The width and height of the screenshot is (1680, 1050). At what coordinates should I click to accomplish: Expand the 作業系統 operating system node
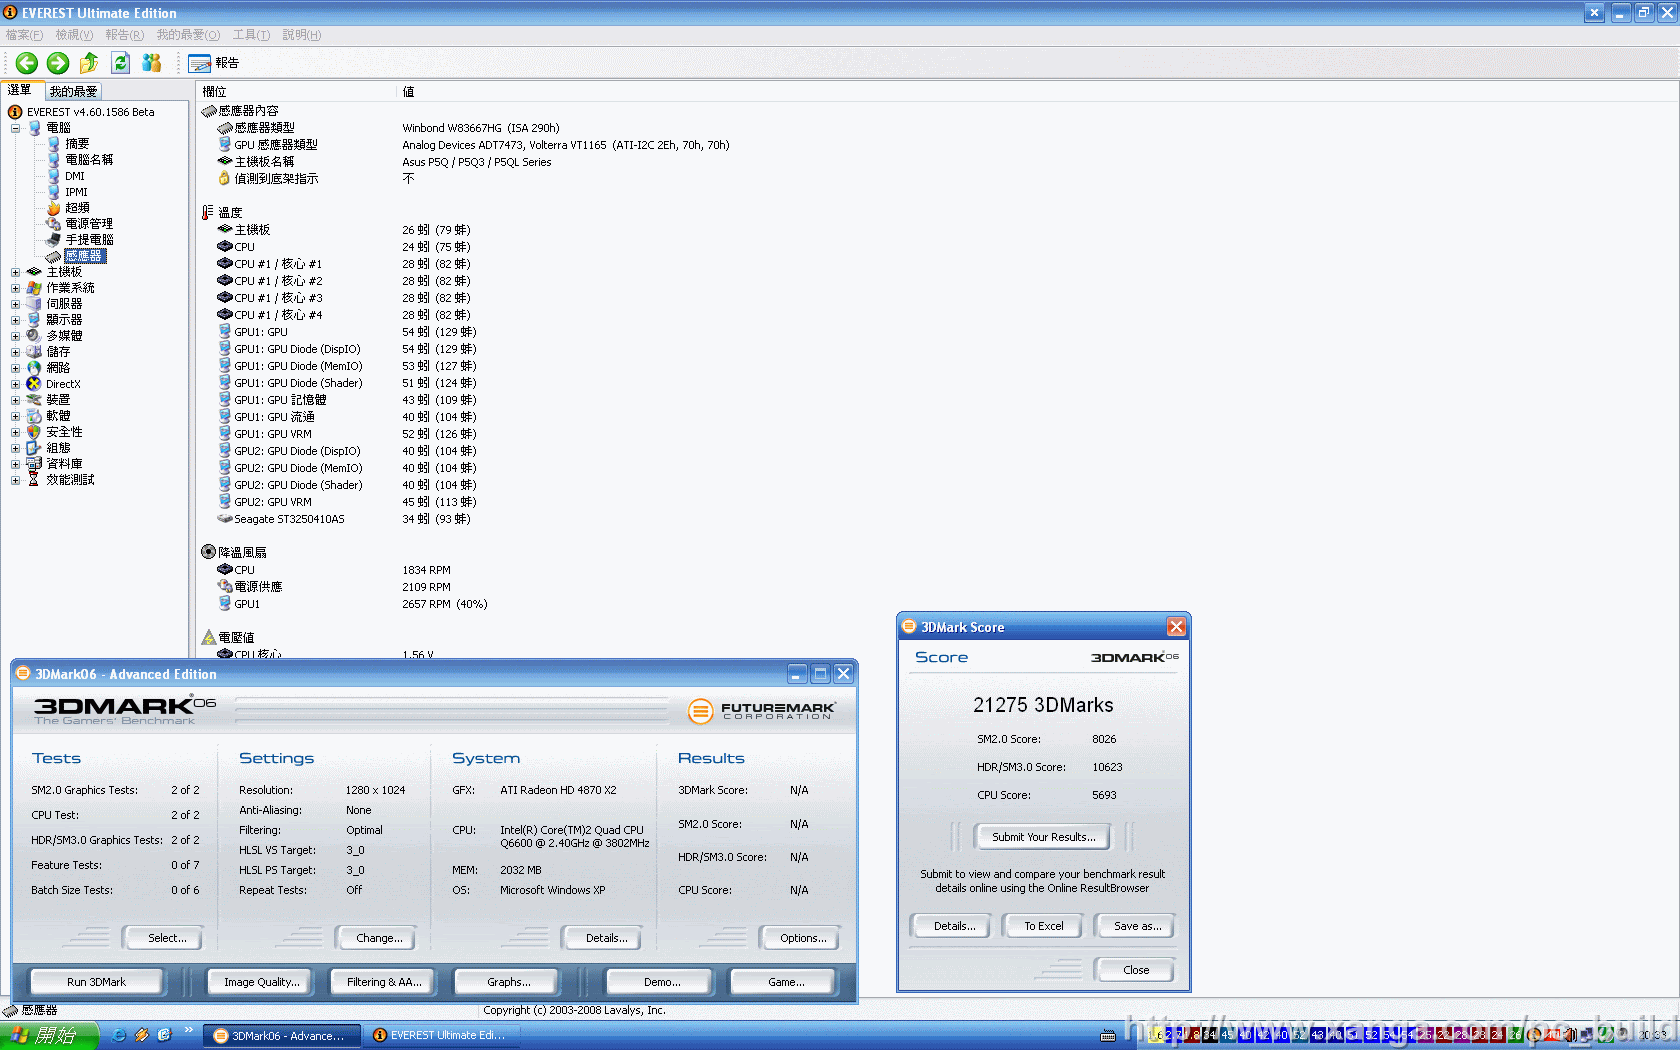point(15,288)
